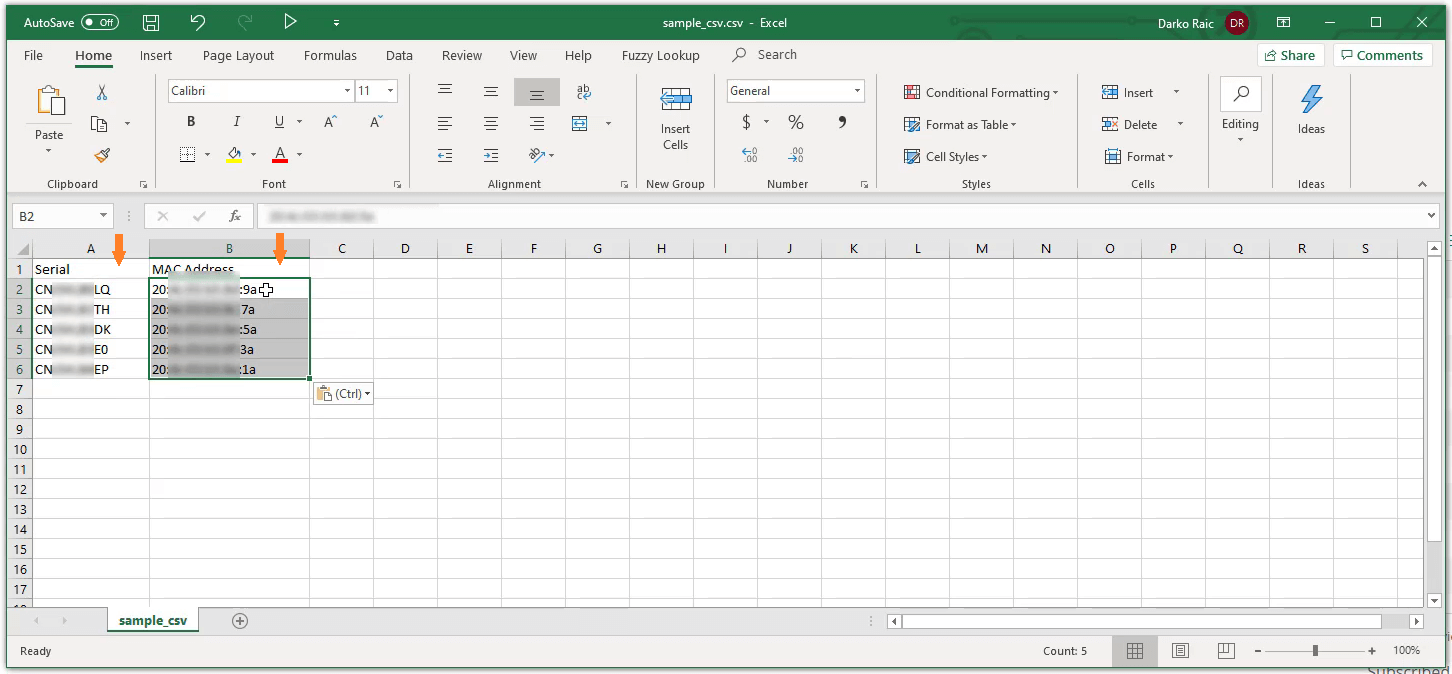Click the Share button
Image resolution: width=1452 pixels, height=674 pixels.
[1291, 55]
